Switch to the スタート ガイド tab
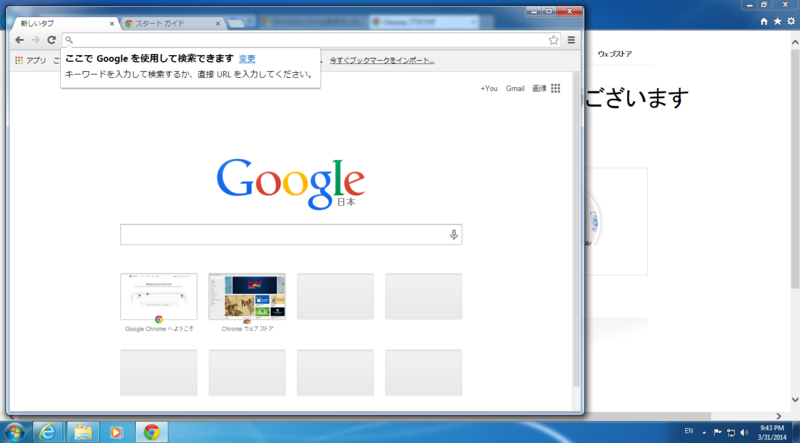800x443 pixels. [x=172, y=23]
